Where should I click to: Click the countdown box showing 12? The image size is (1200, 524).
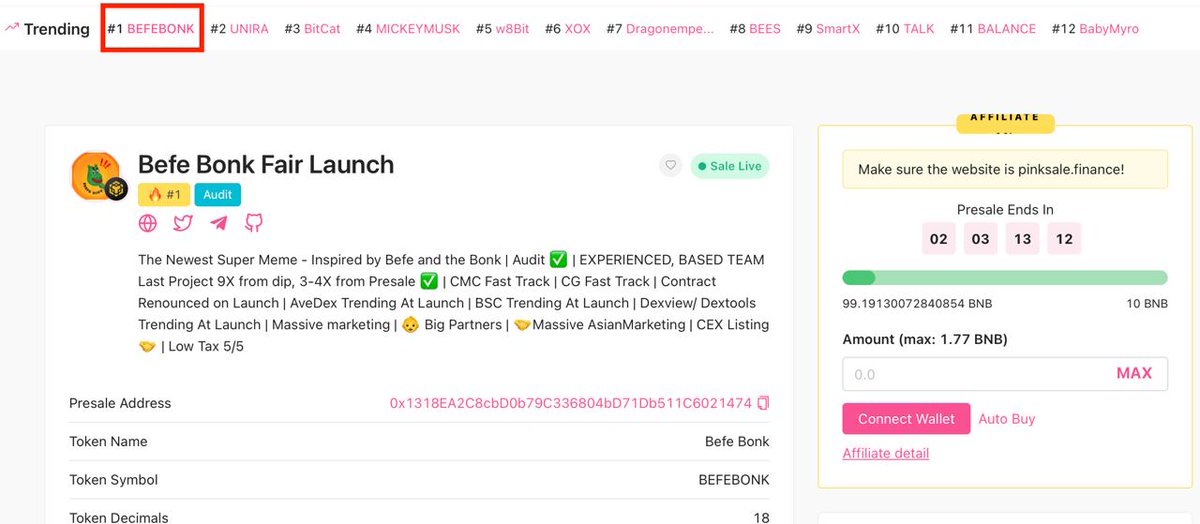(1064, 239)
